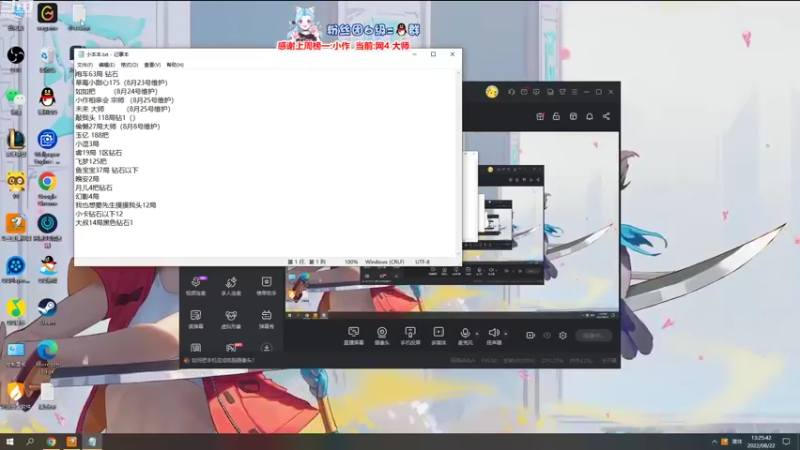Viewport: 800px width, 450px height.
Task: Click the yellow avatar in streaming app
Action: [x=492, y=92]
